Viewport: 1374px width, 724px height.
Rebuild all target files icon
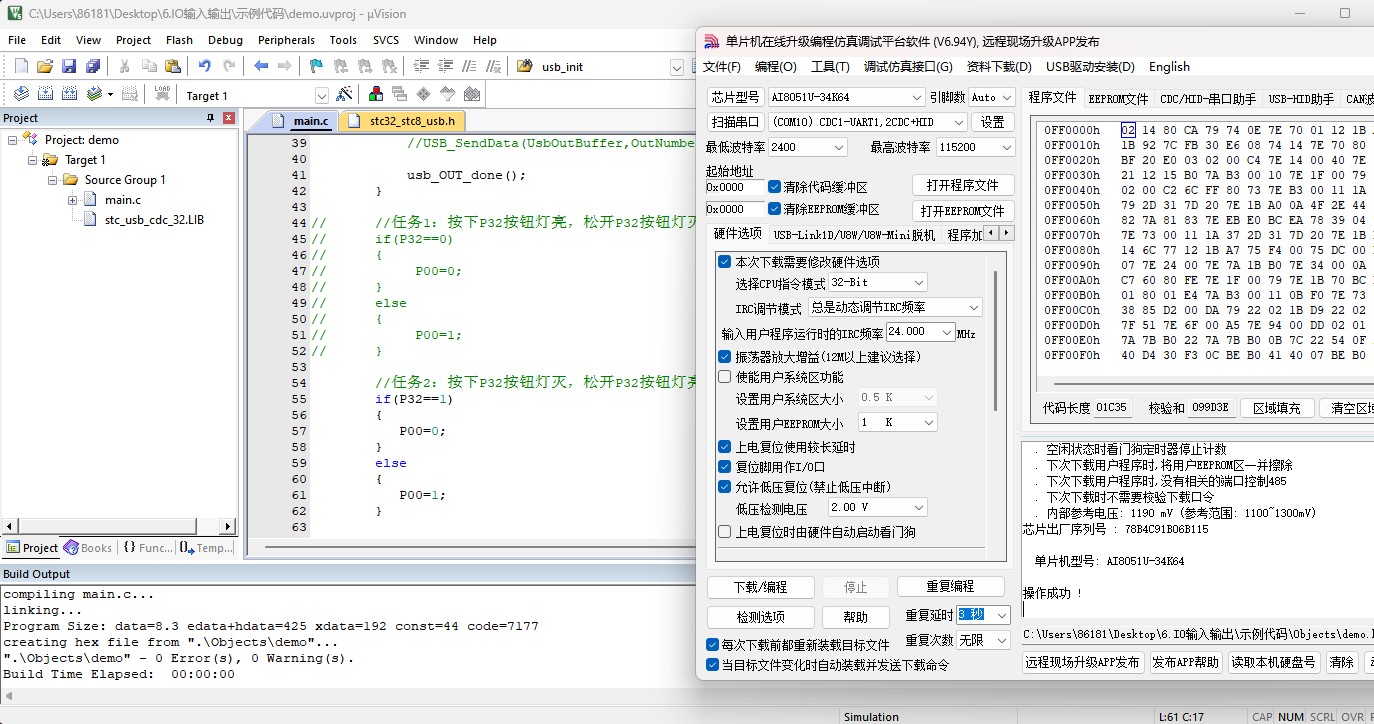click(x=69, y=94)
